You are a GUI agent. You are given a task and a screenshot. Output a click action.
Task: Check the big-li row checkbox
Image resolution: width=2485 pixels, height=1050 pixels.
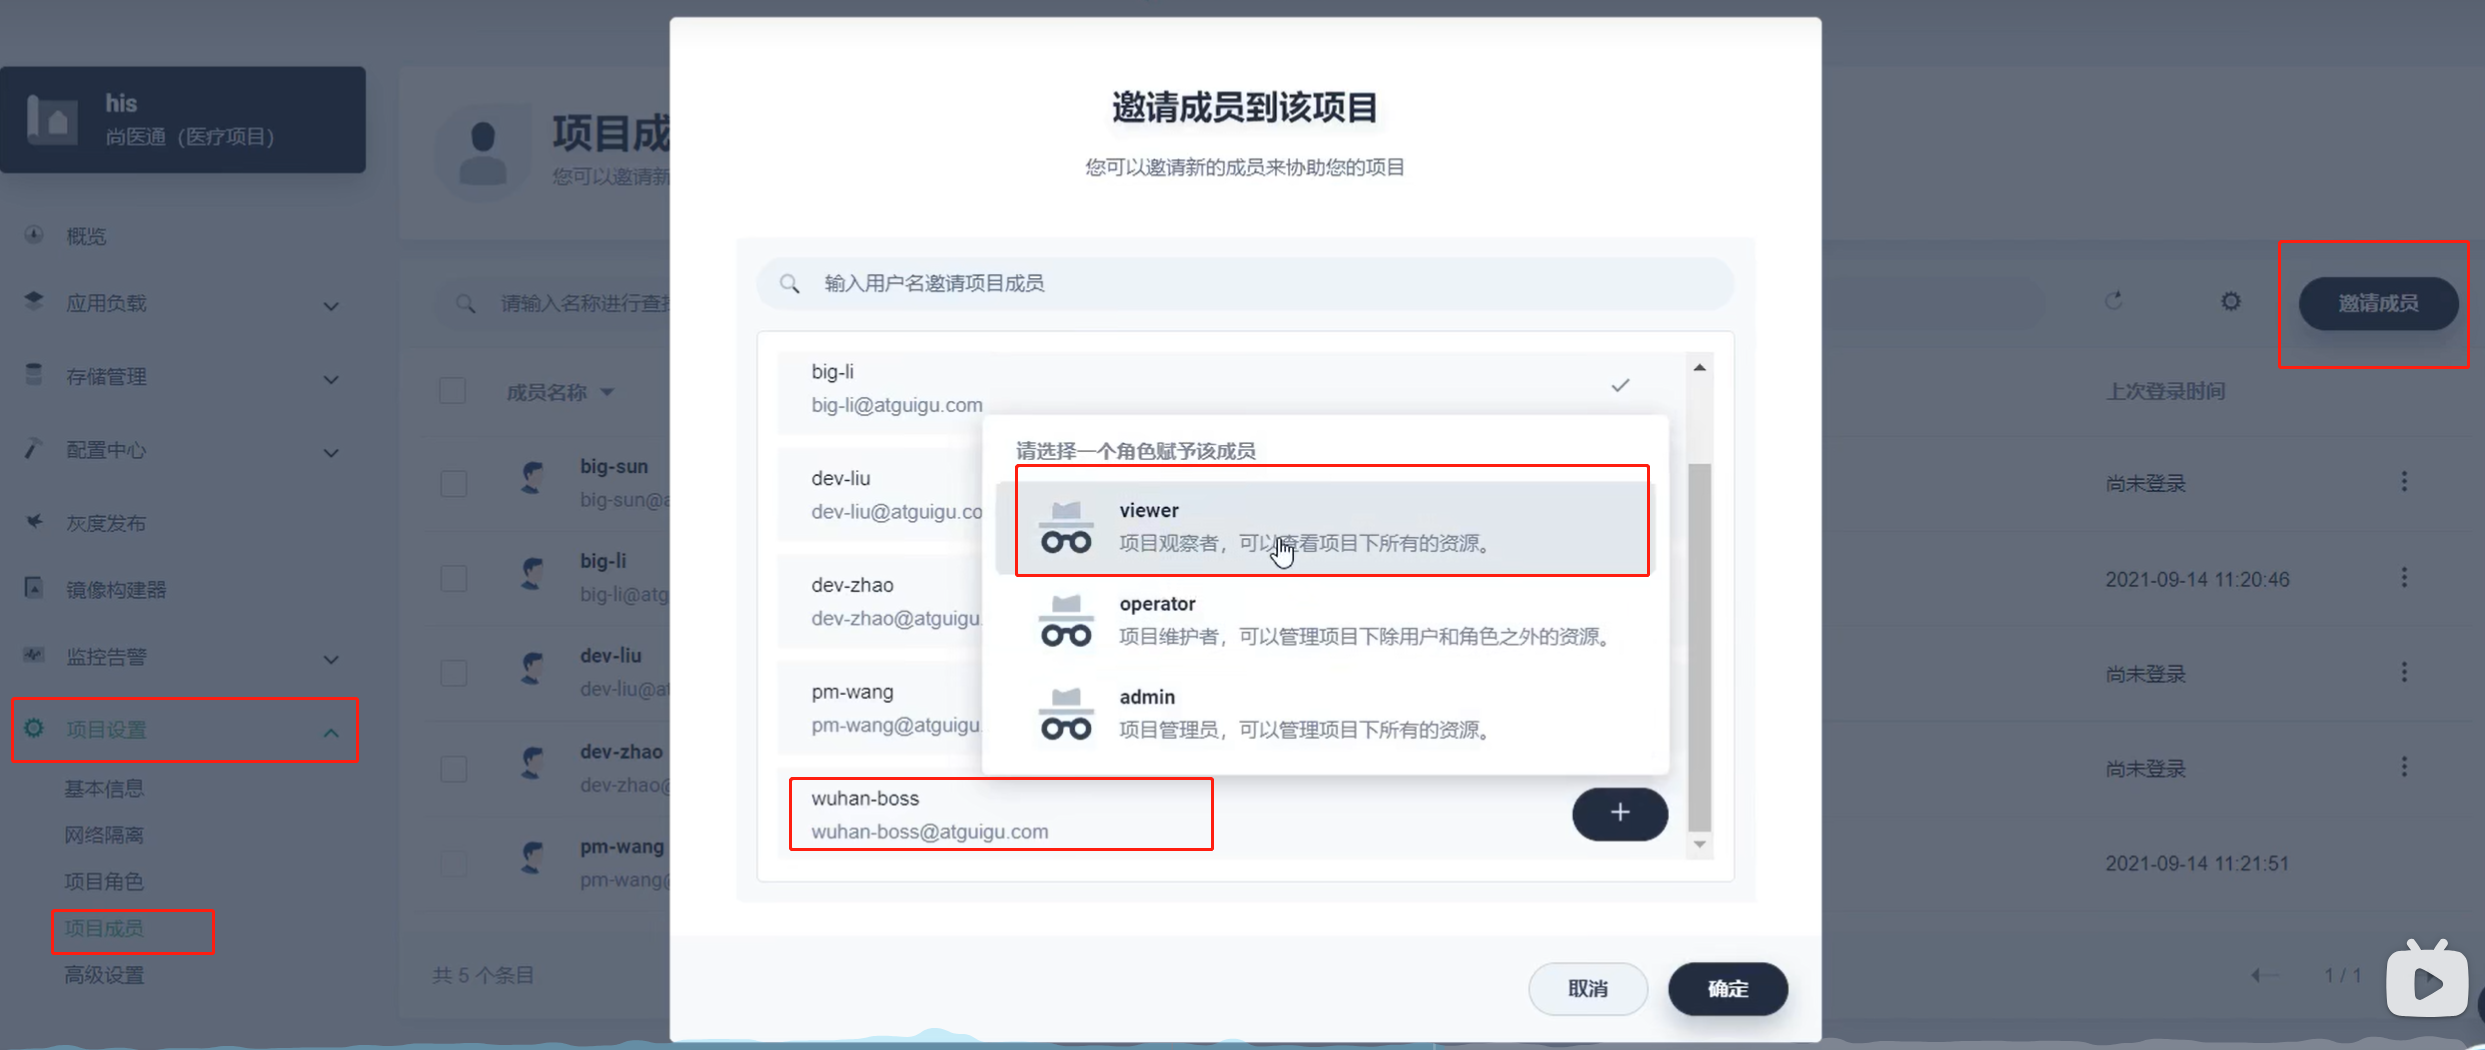(454, 578)
